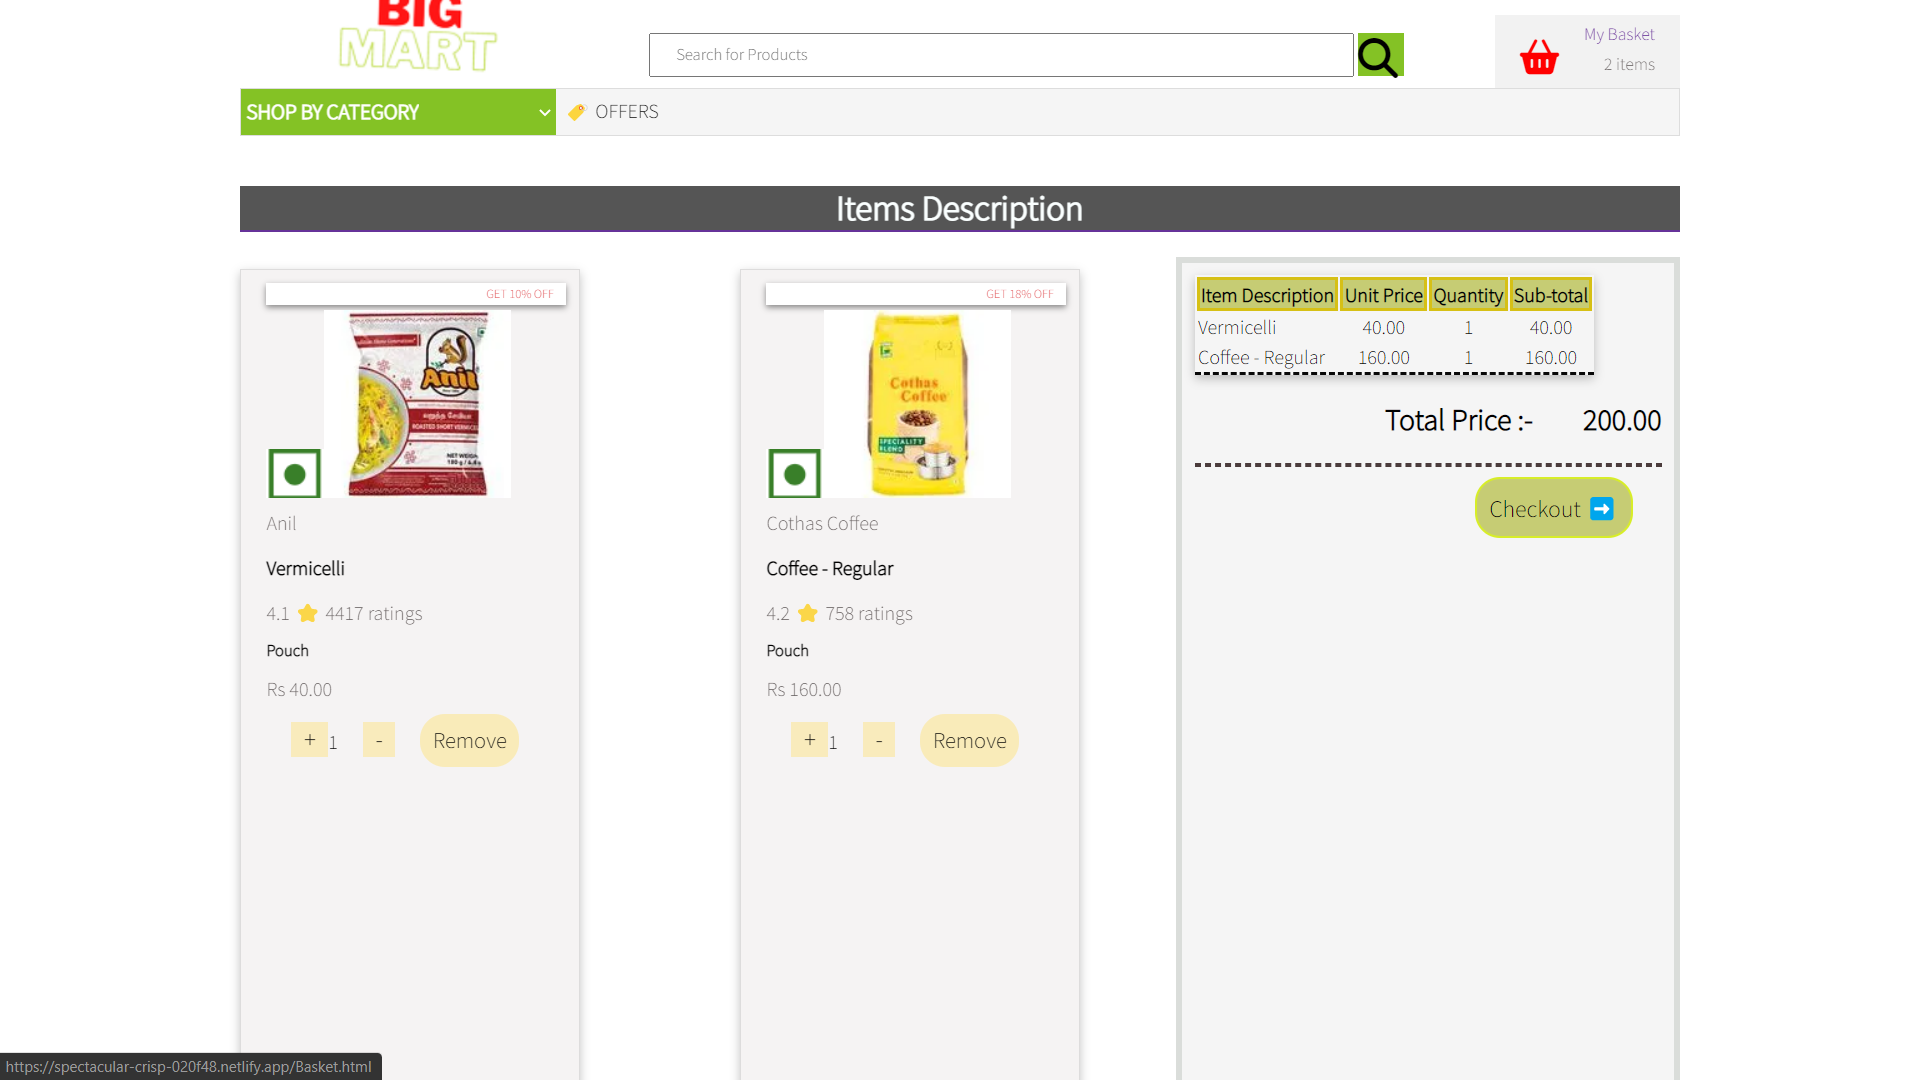Click the Total Price 200.00 value
Screen dimensions: 1920x1080
1621,420
